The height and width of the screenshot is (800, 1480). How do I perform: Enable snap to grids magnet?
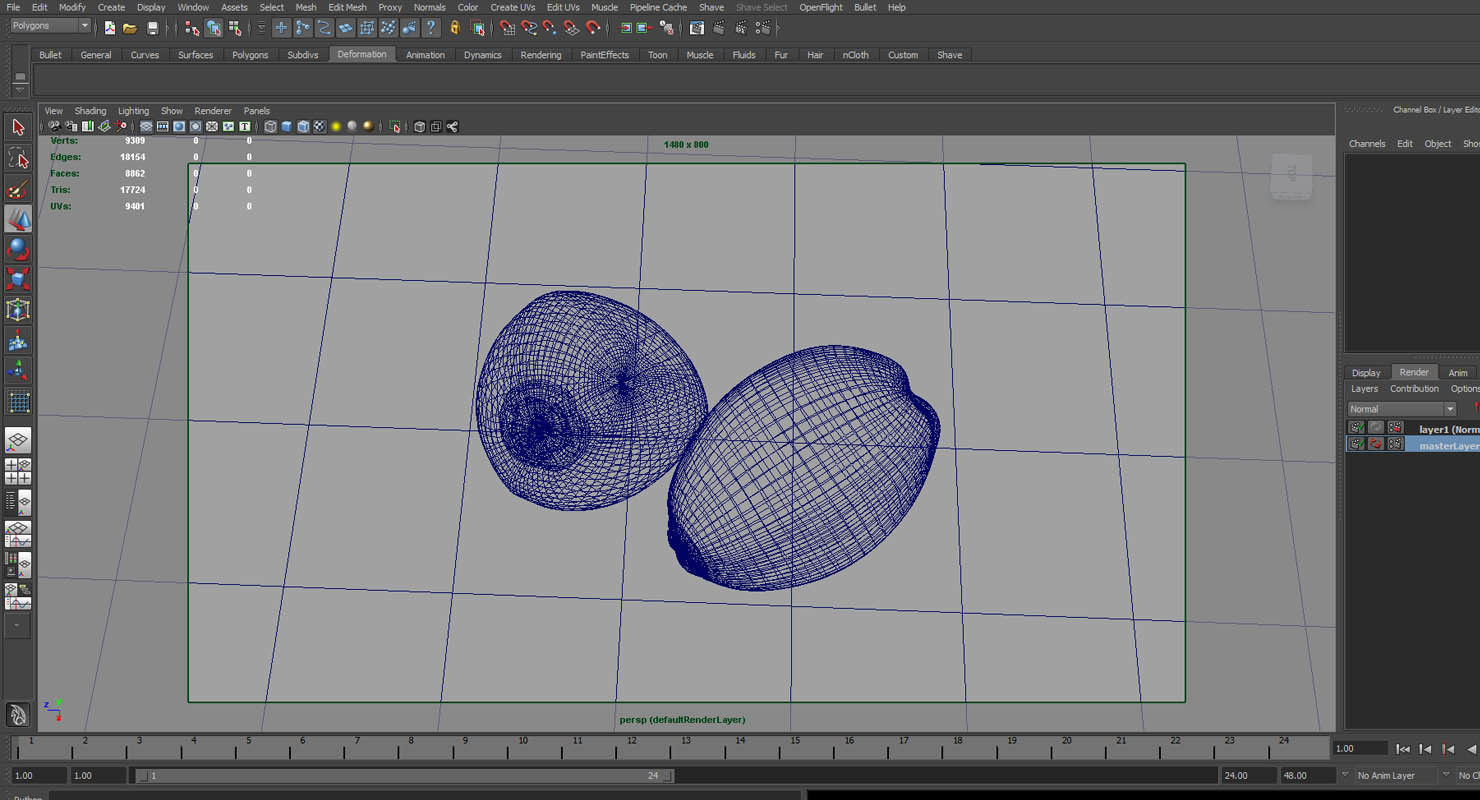pyautogui.click(x=508, y=28)
